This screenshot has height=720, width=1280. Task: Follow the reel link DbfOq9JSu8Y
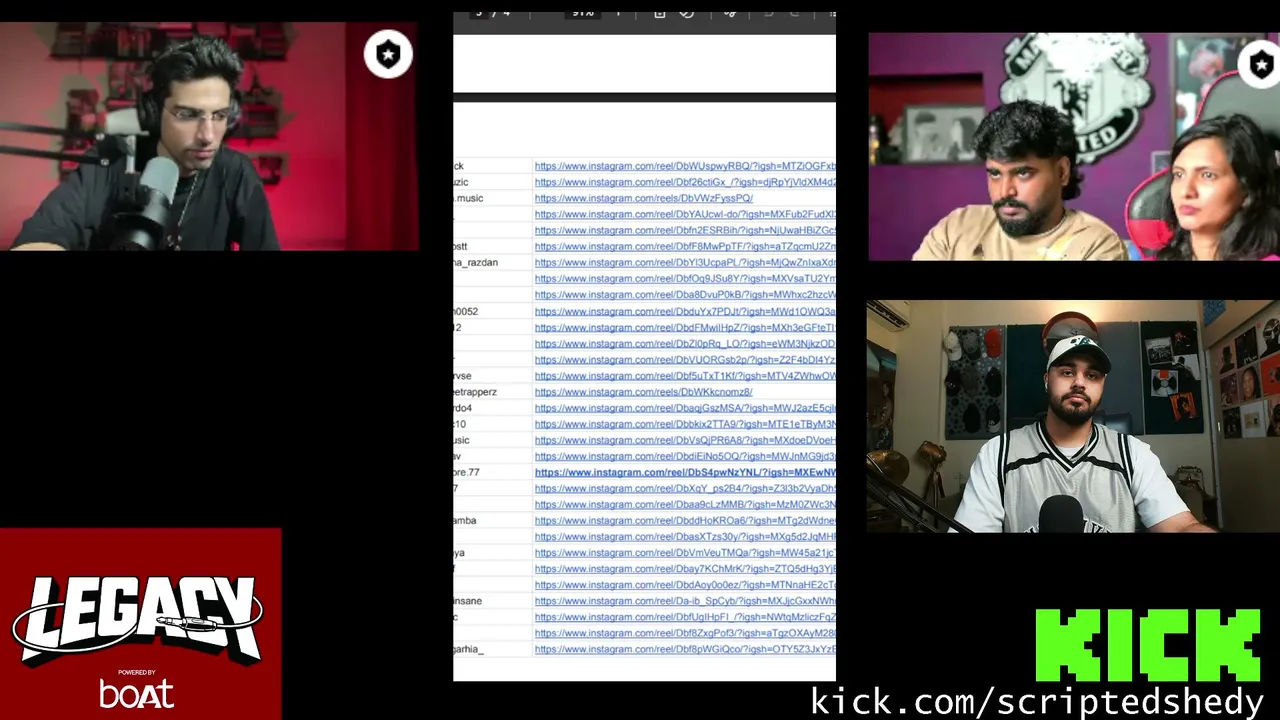[x=685, y=278]
